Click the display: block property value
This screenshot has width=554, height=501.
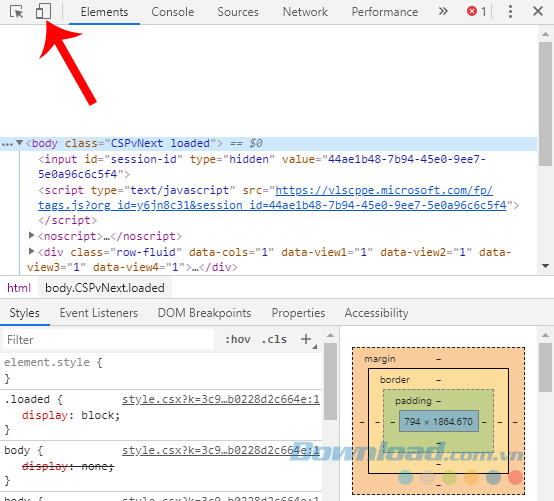100,415
